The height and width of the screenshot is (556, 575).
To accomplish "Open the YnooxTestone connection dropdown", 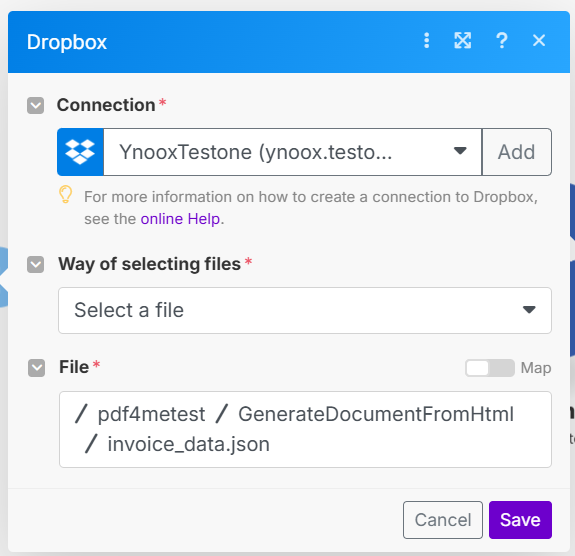I will tap(292, 152).
